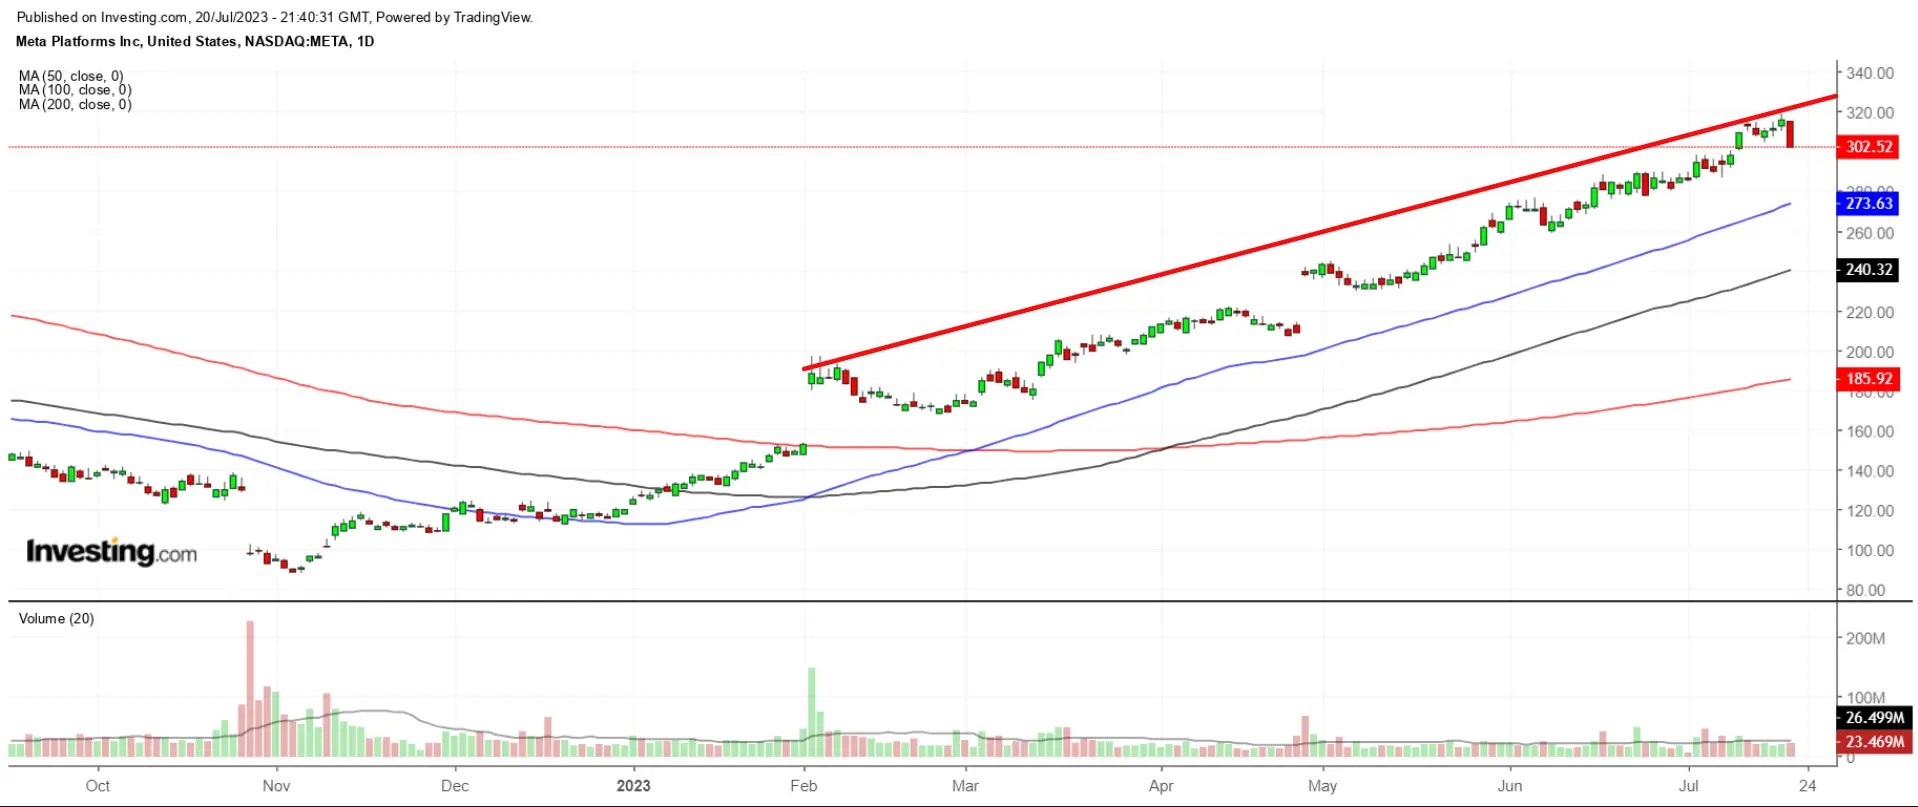Click the 320.00 price axis label
The height and width of the screenshot is (807, 1918).
pos(1869,113)
